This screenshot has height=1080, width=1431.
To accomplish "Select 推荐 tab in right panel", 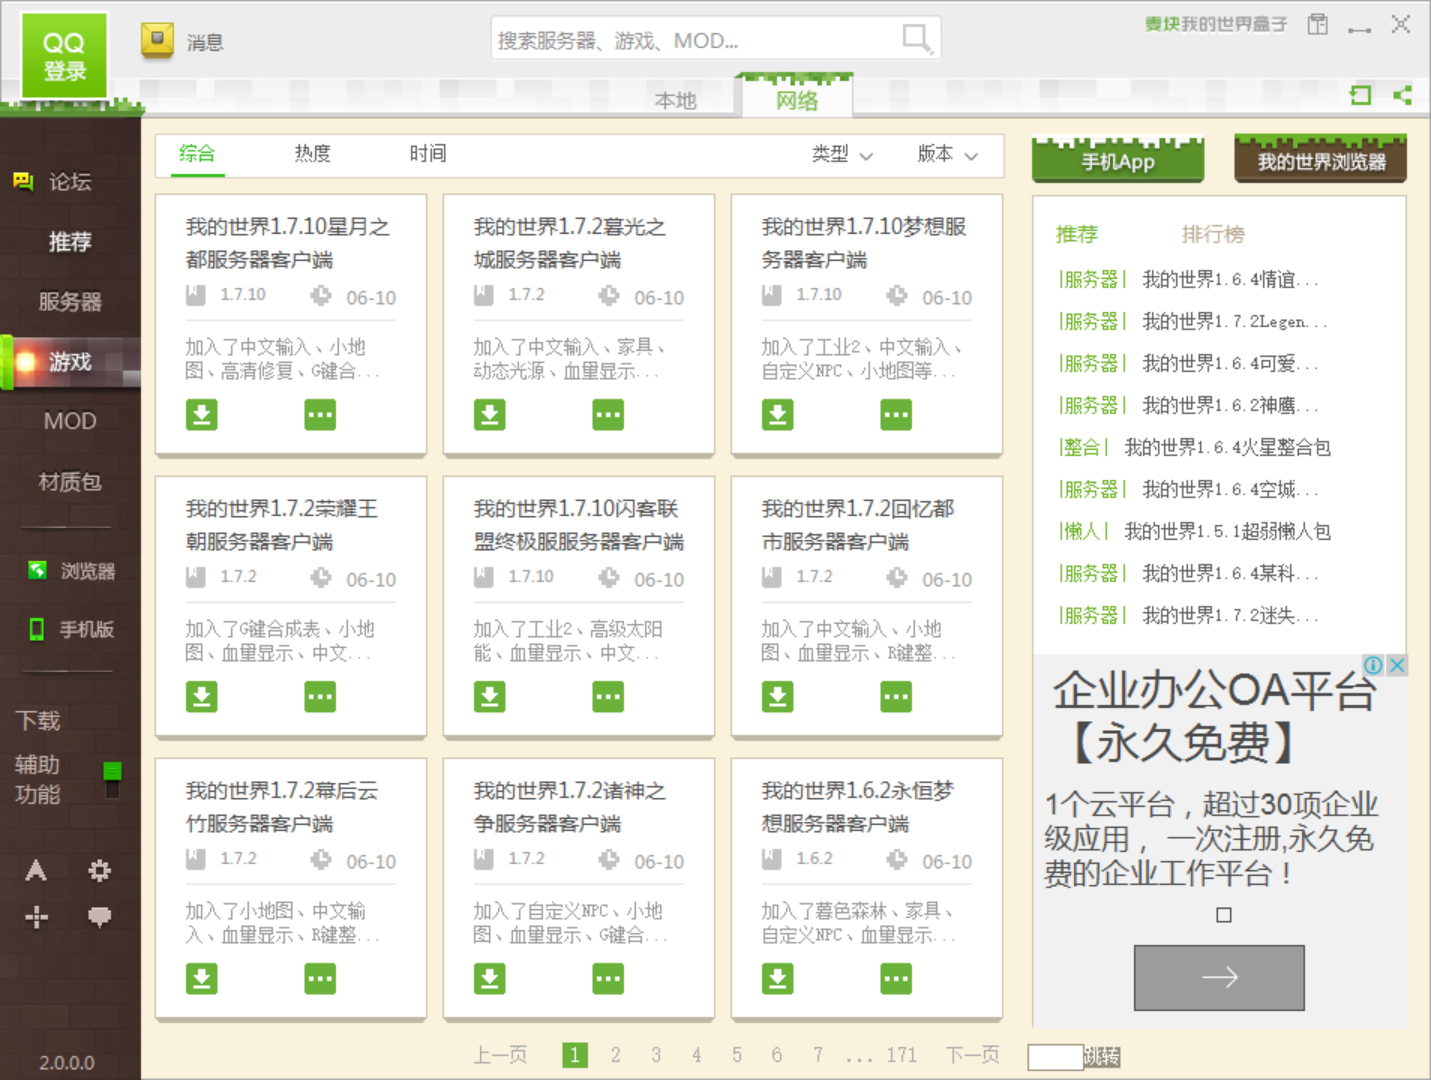I will pyautogui.click(x=1077, y=234).
